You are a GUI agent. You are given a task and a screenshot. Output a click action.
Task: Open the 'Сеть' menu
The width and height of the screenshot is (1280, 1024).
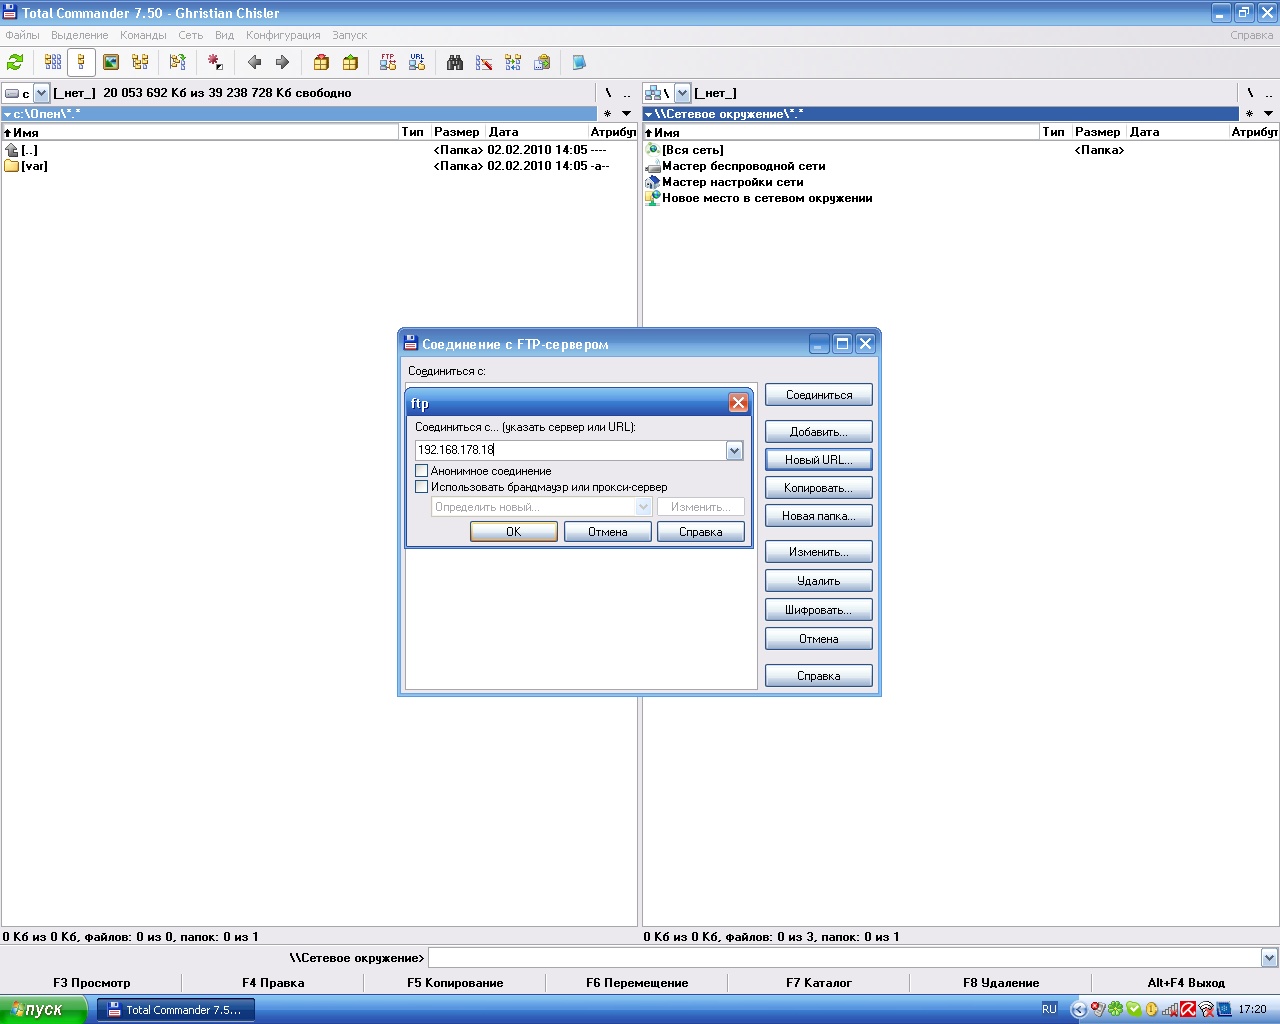[x=190, y=35]
